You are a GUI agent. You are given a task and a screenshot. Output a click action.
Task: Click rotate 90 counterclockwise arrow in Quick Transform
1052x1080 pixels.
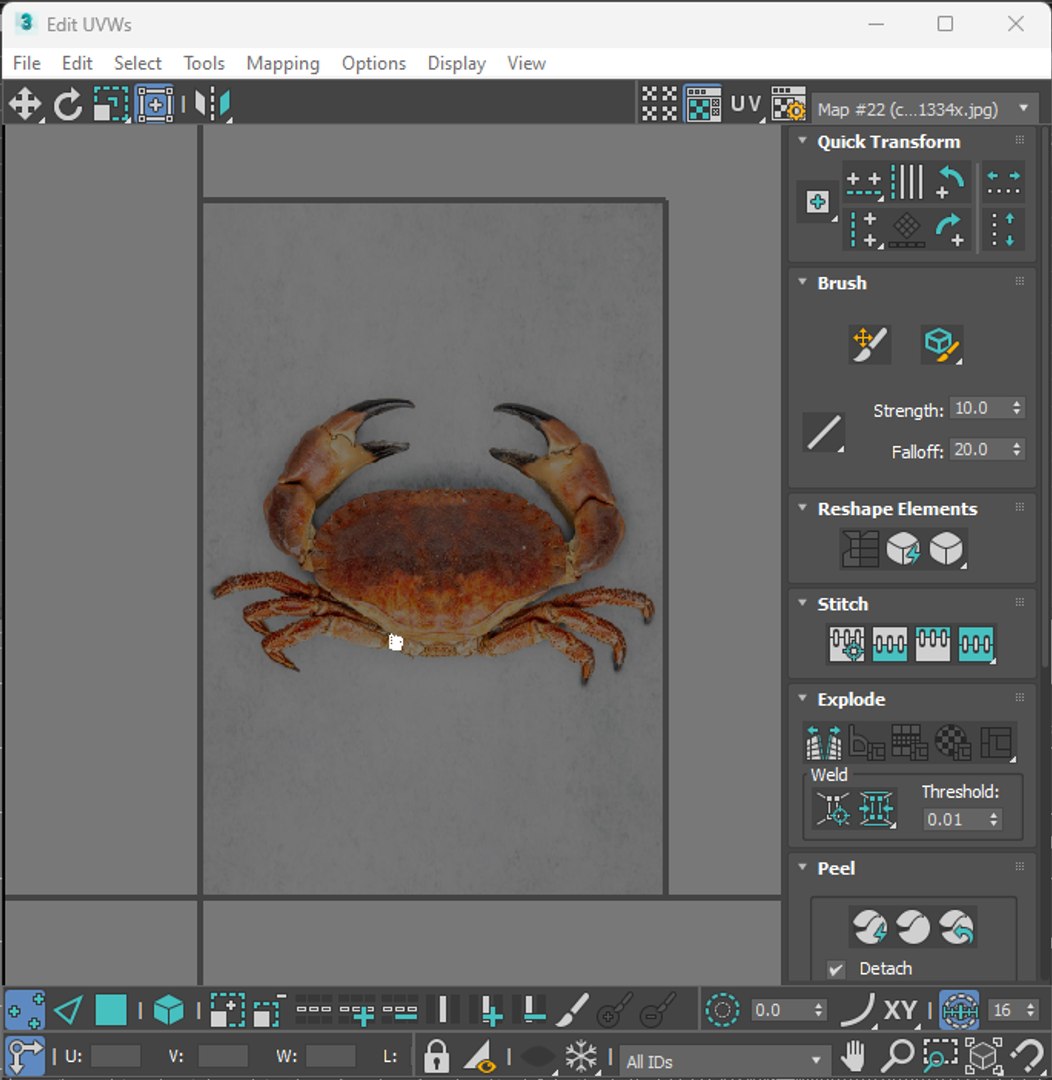951,182
